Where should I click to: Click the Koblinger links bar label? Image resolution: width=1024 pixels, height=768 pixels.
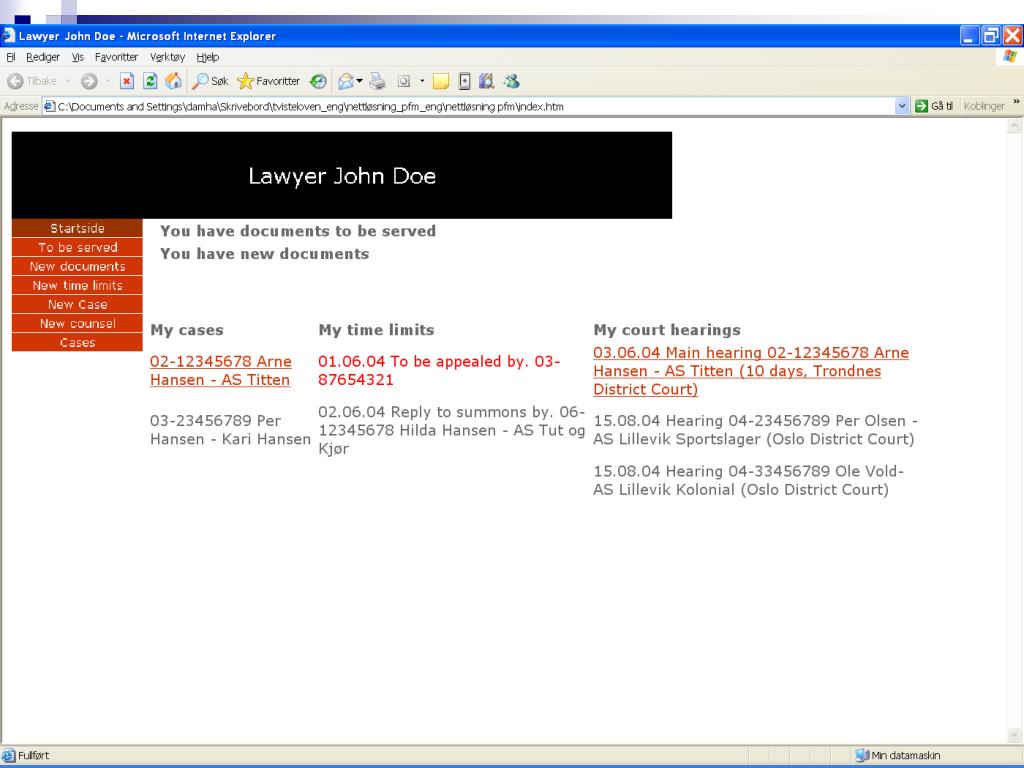[984, 106]
